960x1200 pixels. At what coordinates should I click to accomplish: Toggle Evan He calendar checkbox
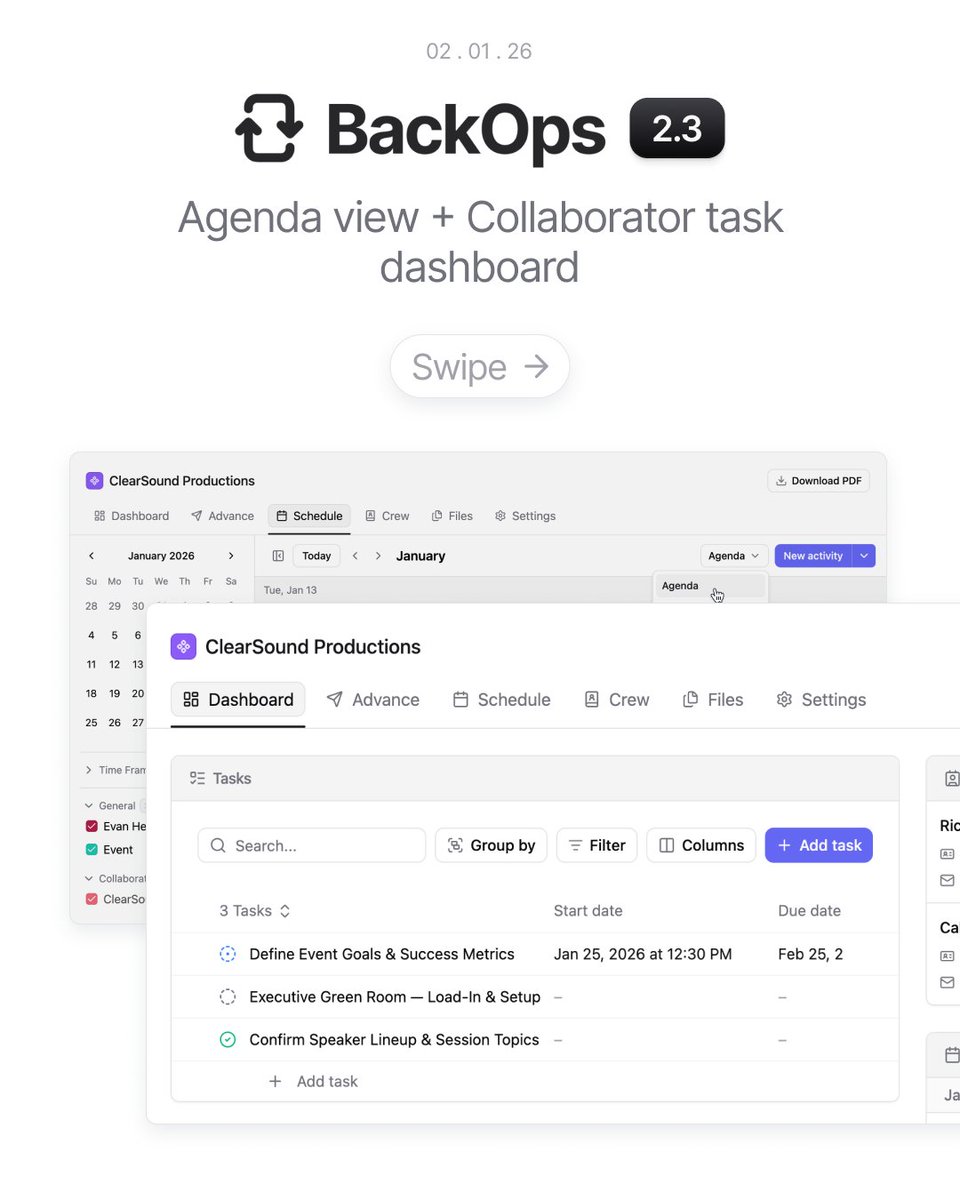pyautogui.click(x=92, y=827)
